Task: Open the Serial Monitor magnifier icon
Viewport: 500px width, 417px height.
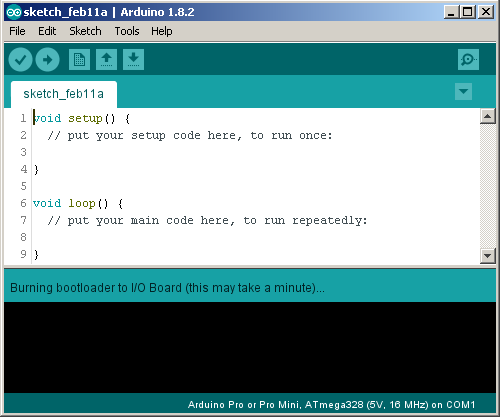Action: coord(468,60)
